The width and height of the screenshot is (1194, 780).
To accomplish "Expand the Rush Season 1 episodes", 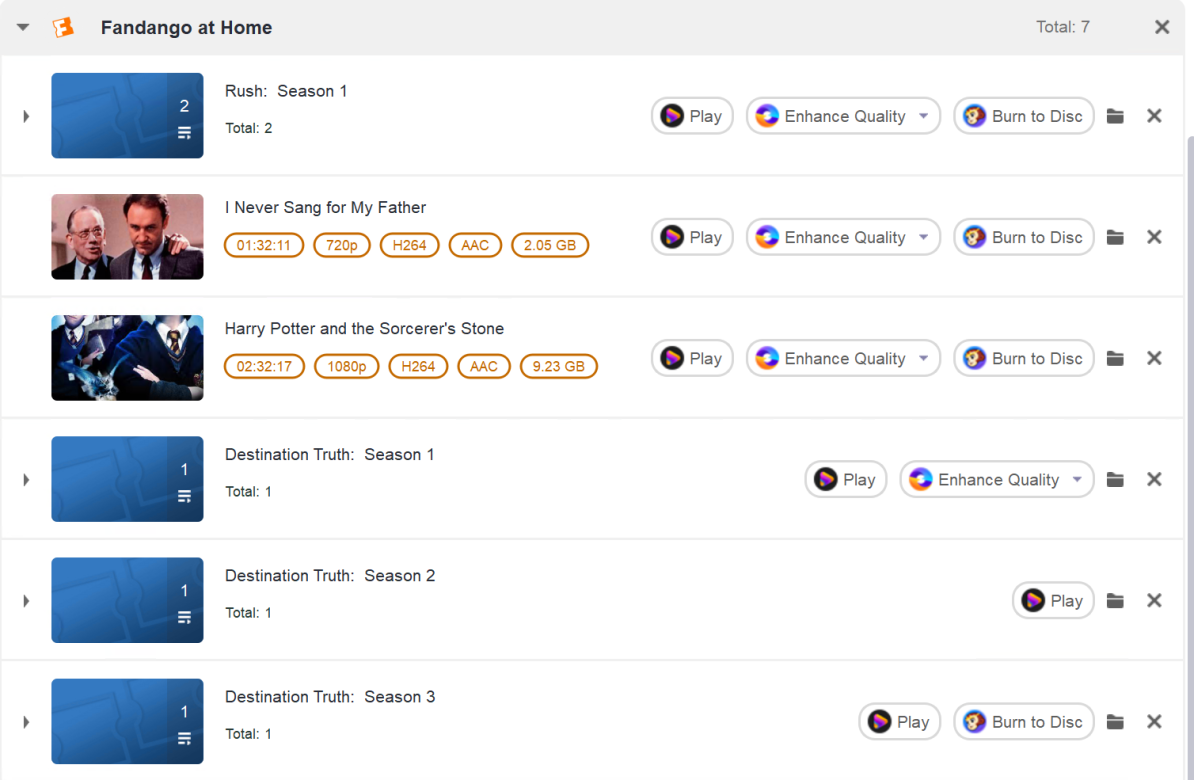I will [x=26, y=116].
